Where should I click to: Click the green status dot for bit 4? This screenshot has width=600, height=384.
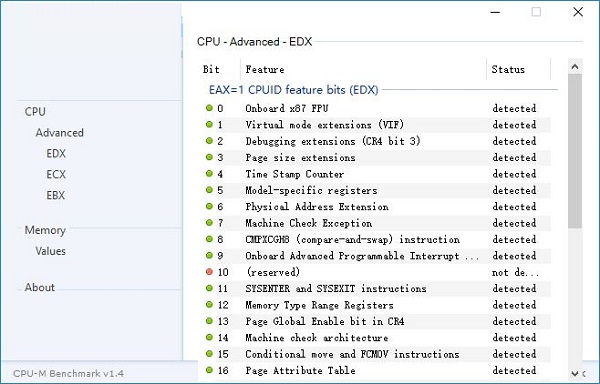pos(209,174)
